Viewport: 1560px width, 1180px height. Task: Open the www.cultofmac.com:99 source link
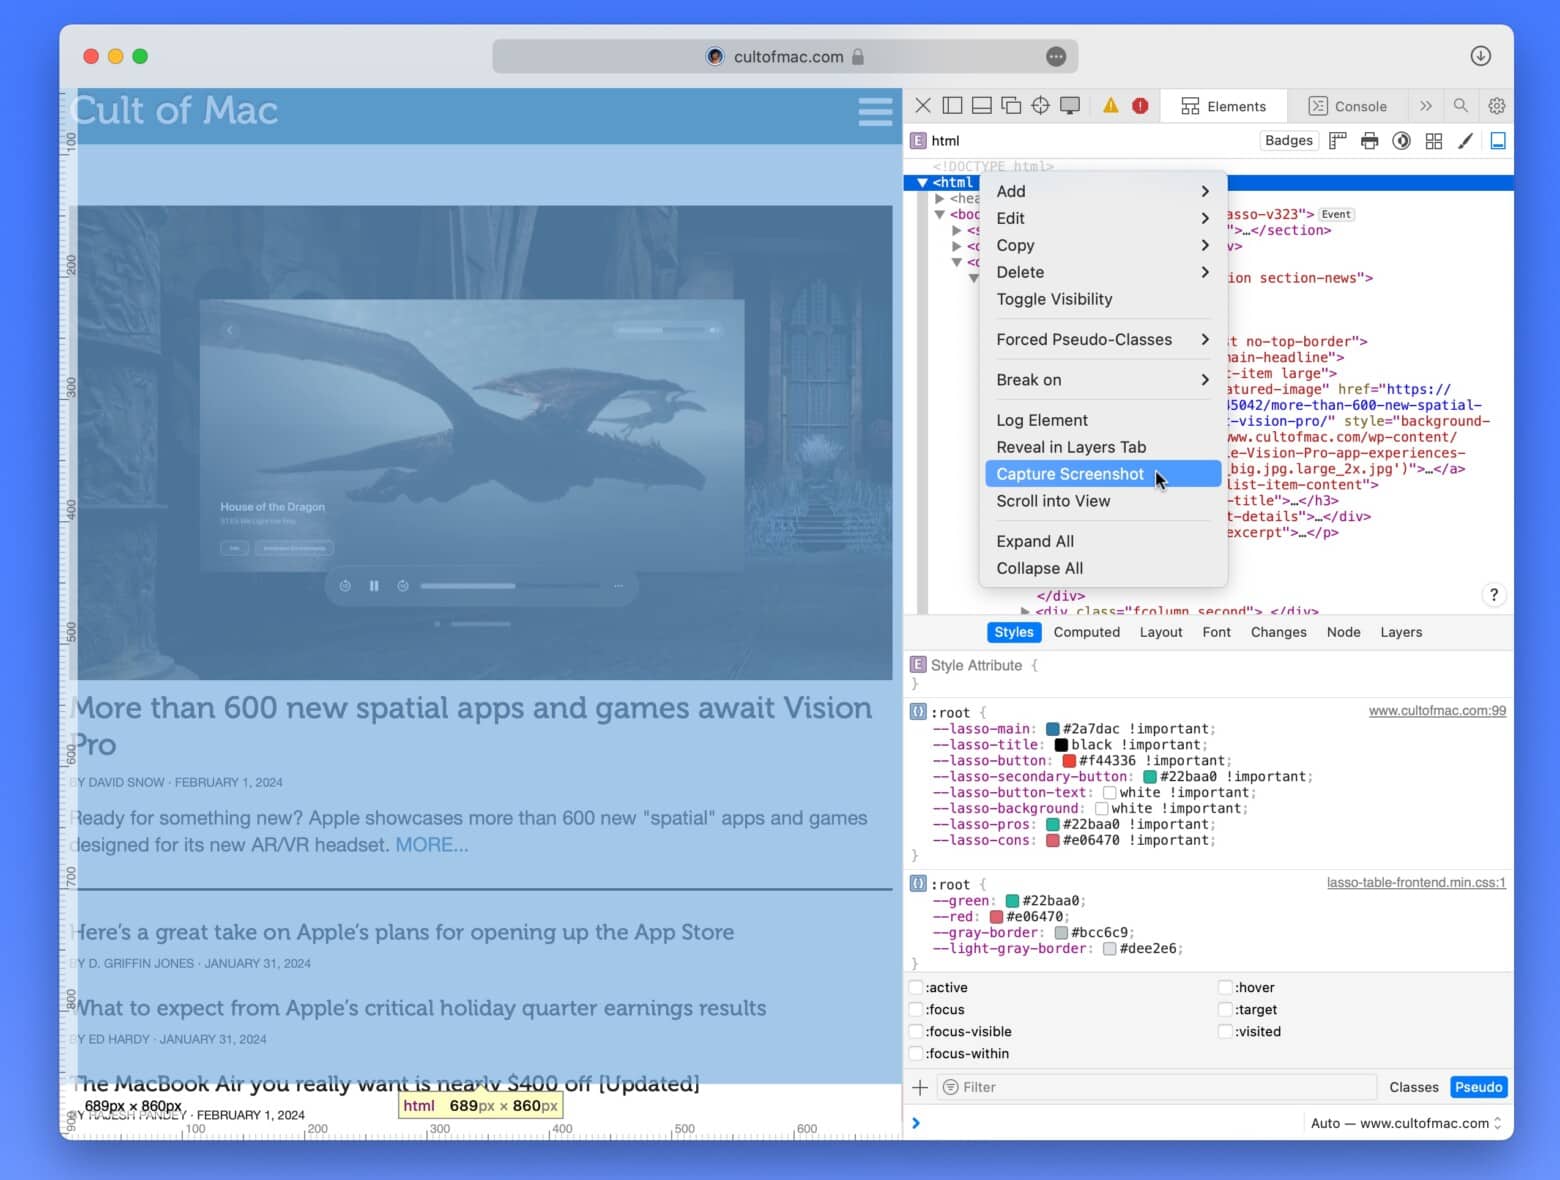click(1437, 711)
